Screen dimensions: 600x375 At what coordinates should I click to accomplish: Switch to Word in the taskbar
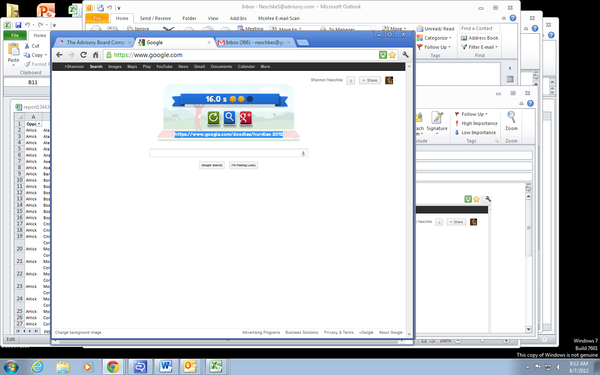165,367
